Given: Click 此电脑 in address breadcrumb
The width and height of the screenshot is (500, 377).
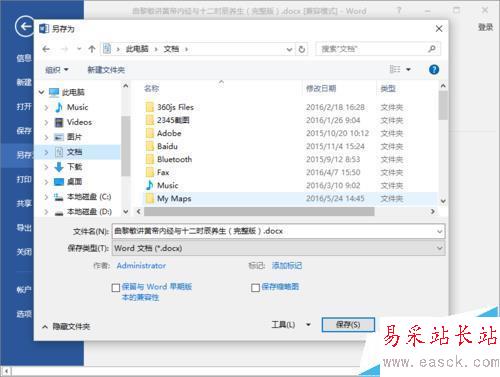Looking at the screenshot, I should click(x=137, y=49).
